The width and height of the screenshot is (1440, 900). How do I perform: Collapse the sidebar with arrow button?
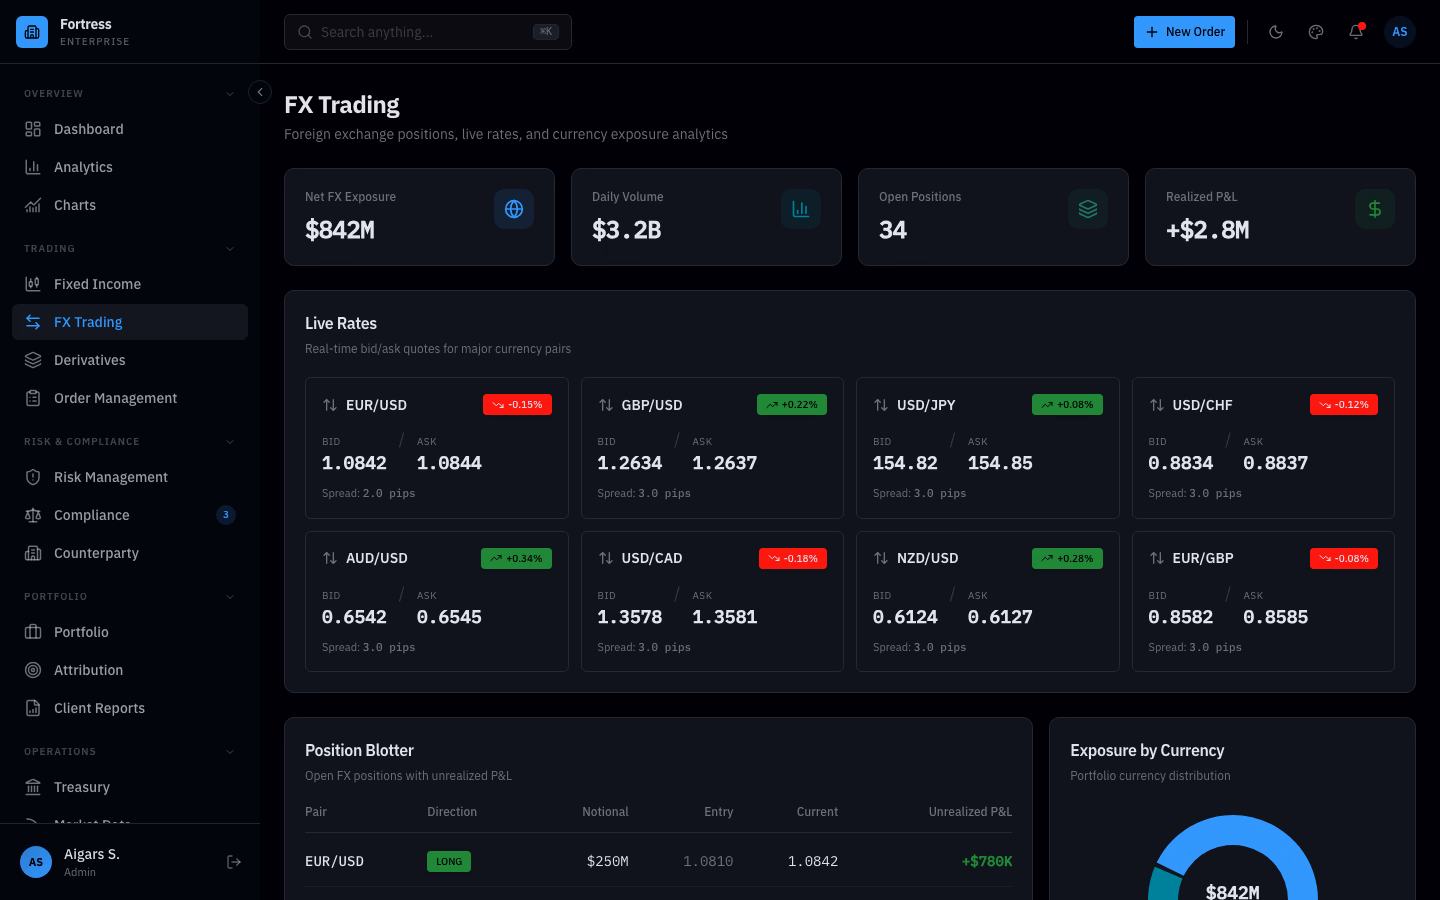tap(260, 92)
